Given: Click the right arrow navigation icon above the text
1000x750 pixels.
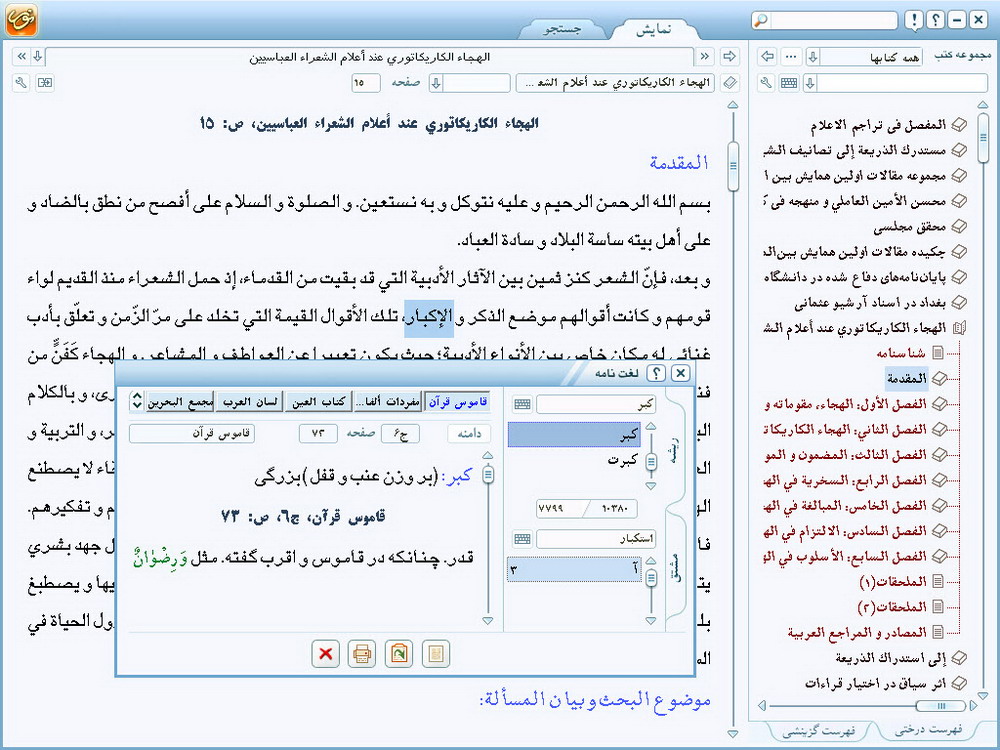Looking at the screenshot, I should click(729, 57).
